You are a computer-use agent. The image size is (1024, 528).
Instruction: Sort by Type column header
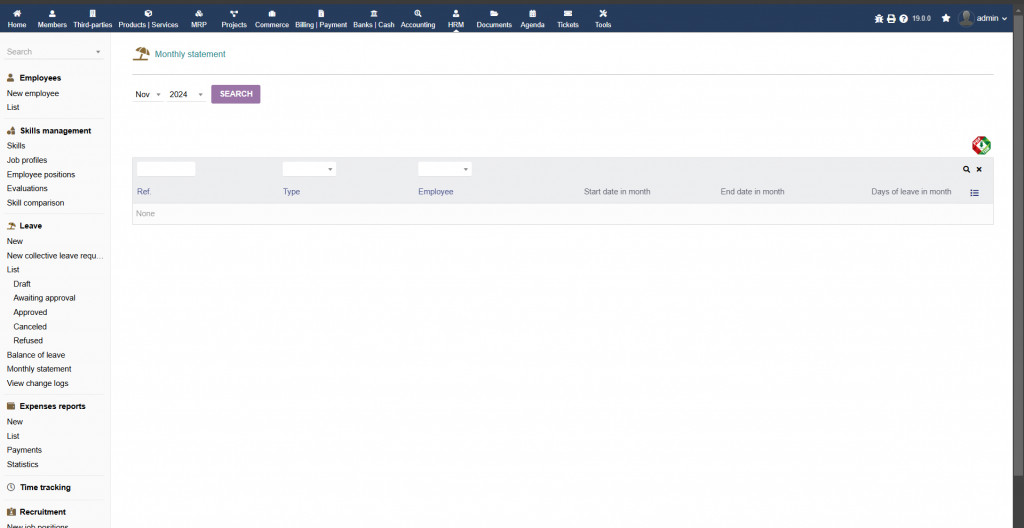(291, 191)
